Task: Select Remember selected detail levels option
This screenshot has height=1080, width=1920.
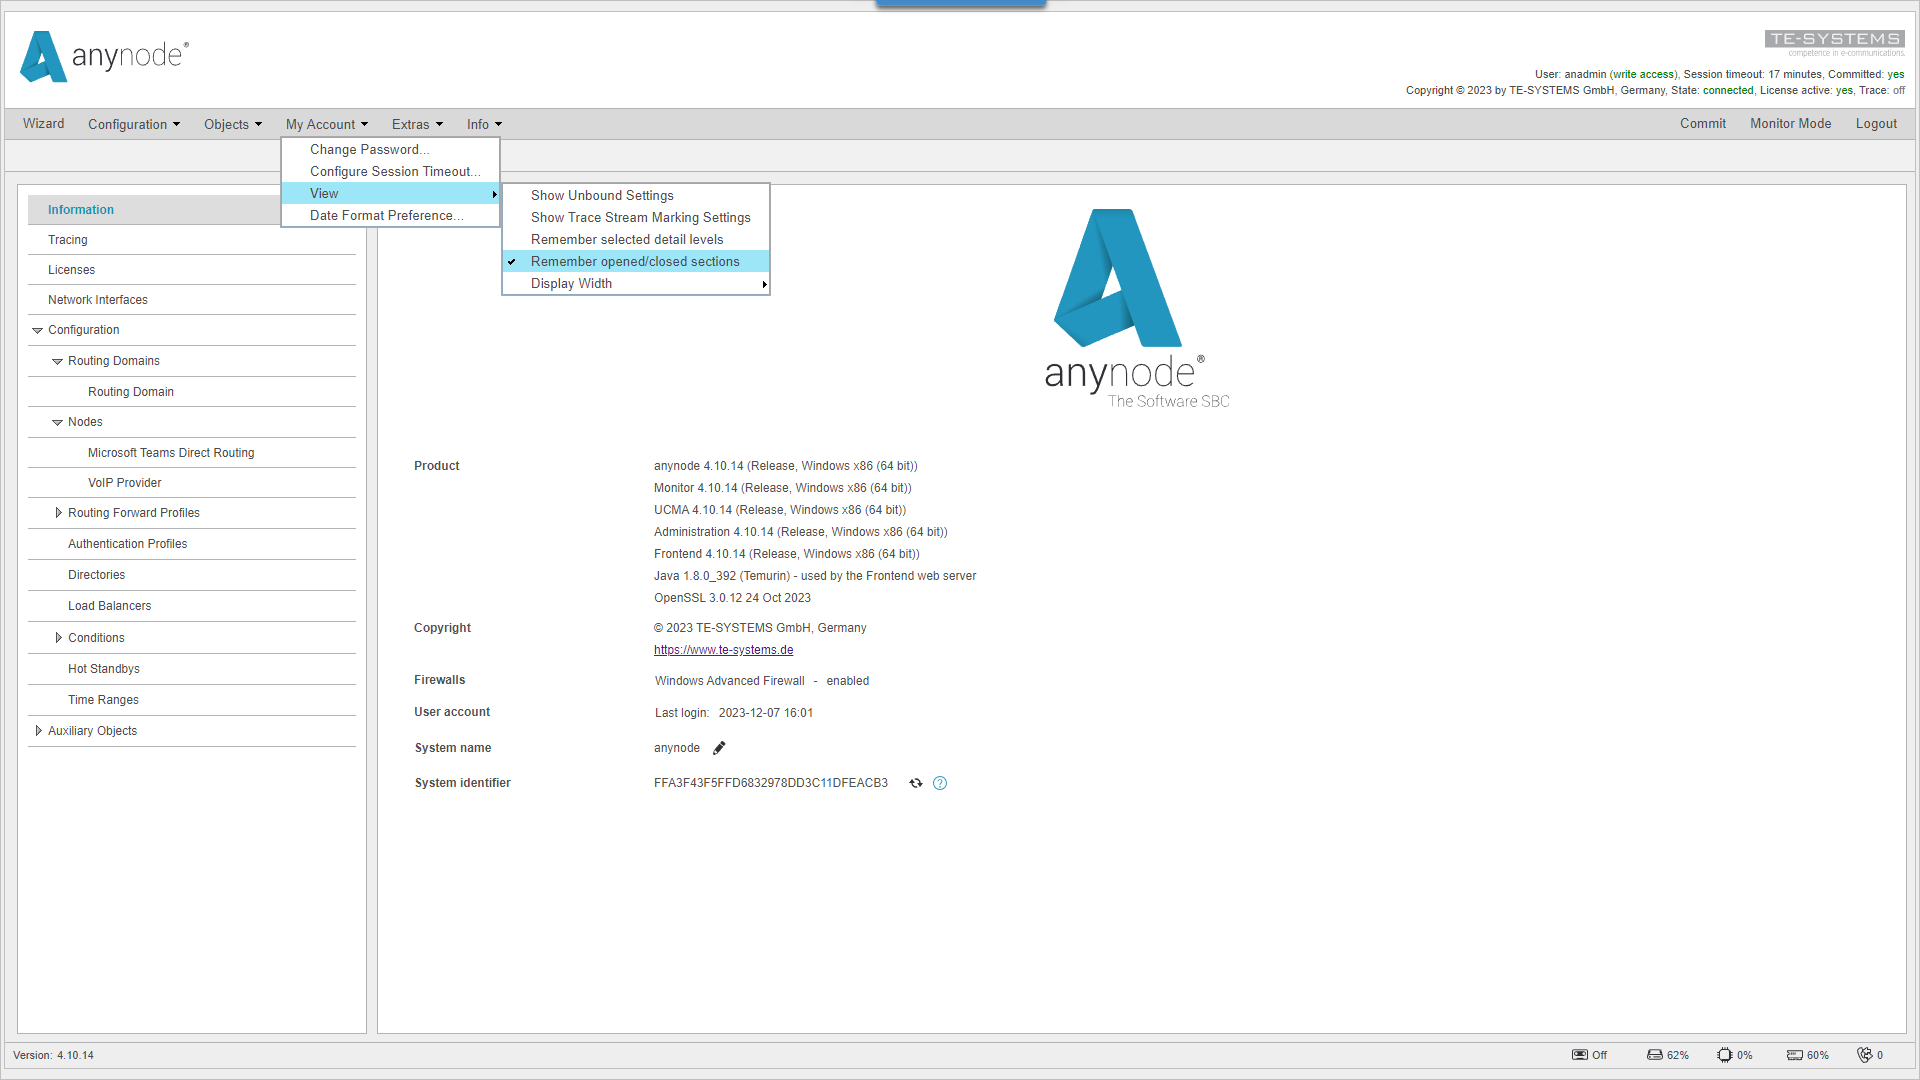Action: tap(628, 239)
